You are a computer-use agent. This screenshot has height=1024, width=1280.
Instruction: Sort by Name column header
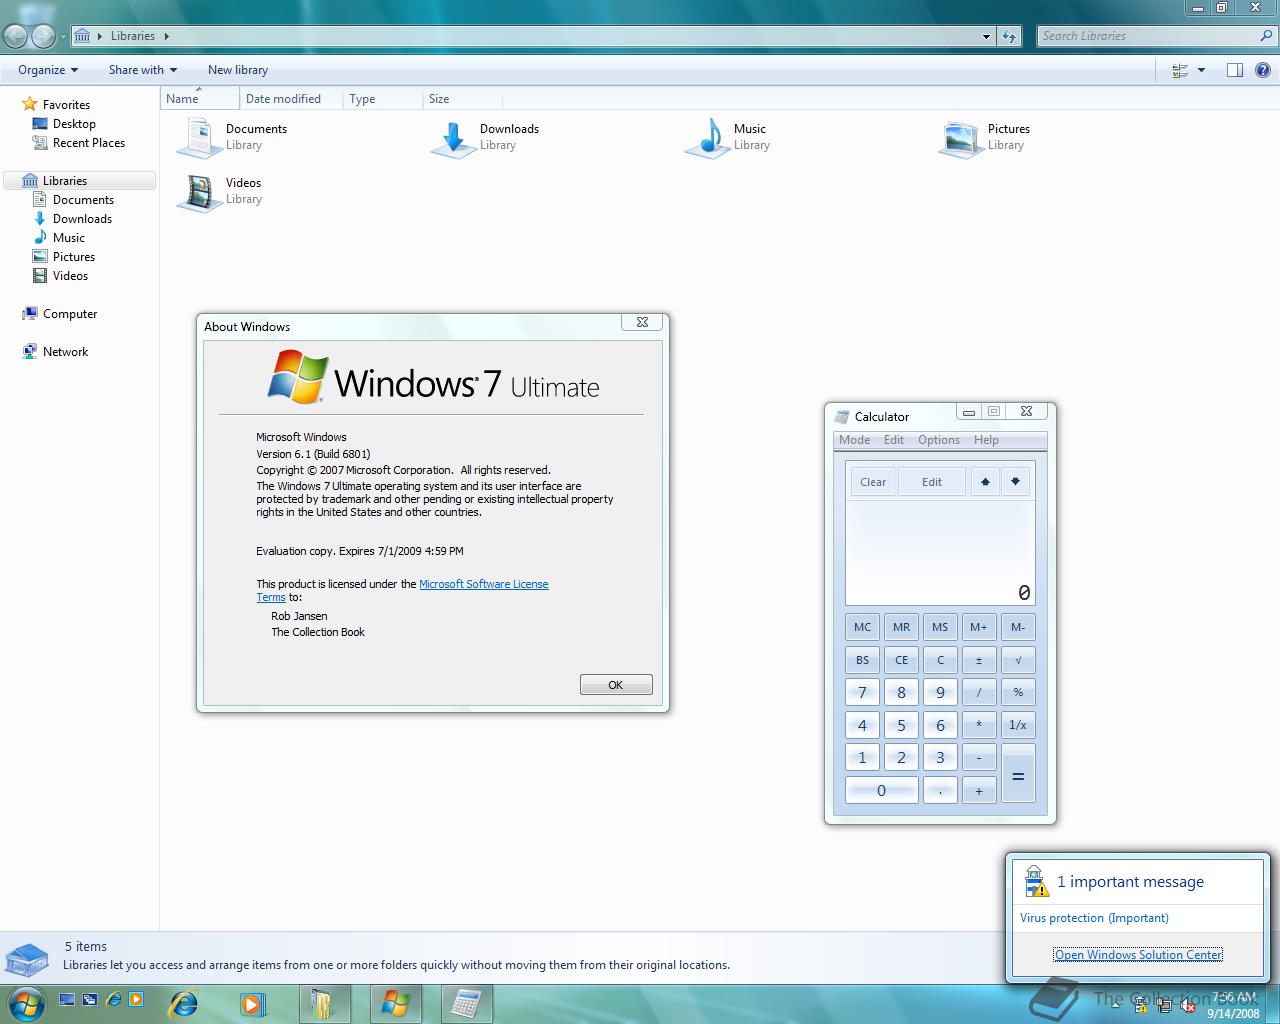(200, 99)
